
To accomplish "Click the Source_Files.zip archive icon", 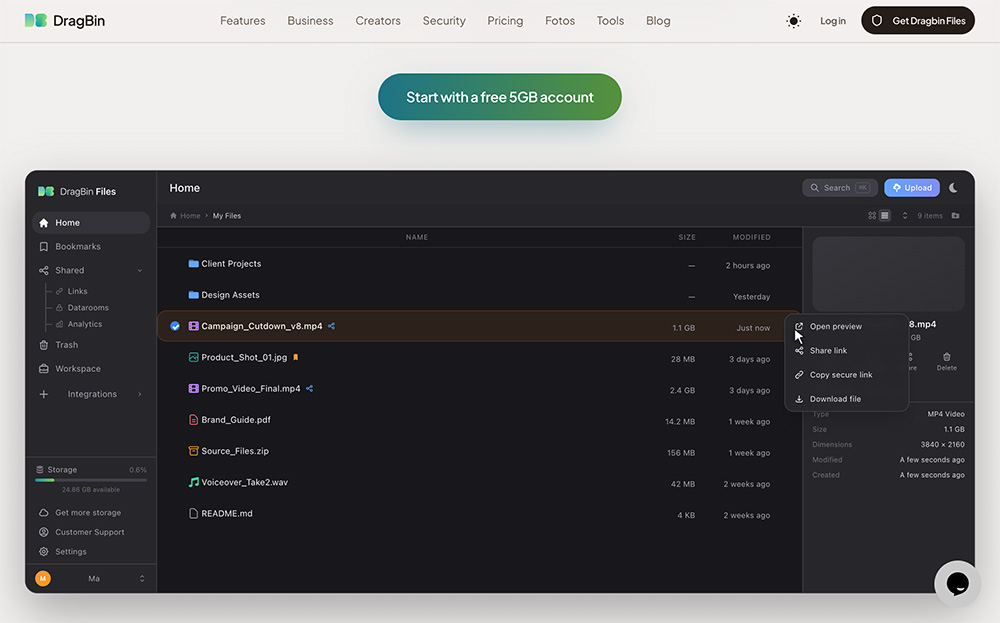I will [x=193, y=451].
